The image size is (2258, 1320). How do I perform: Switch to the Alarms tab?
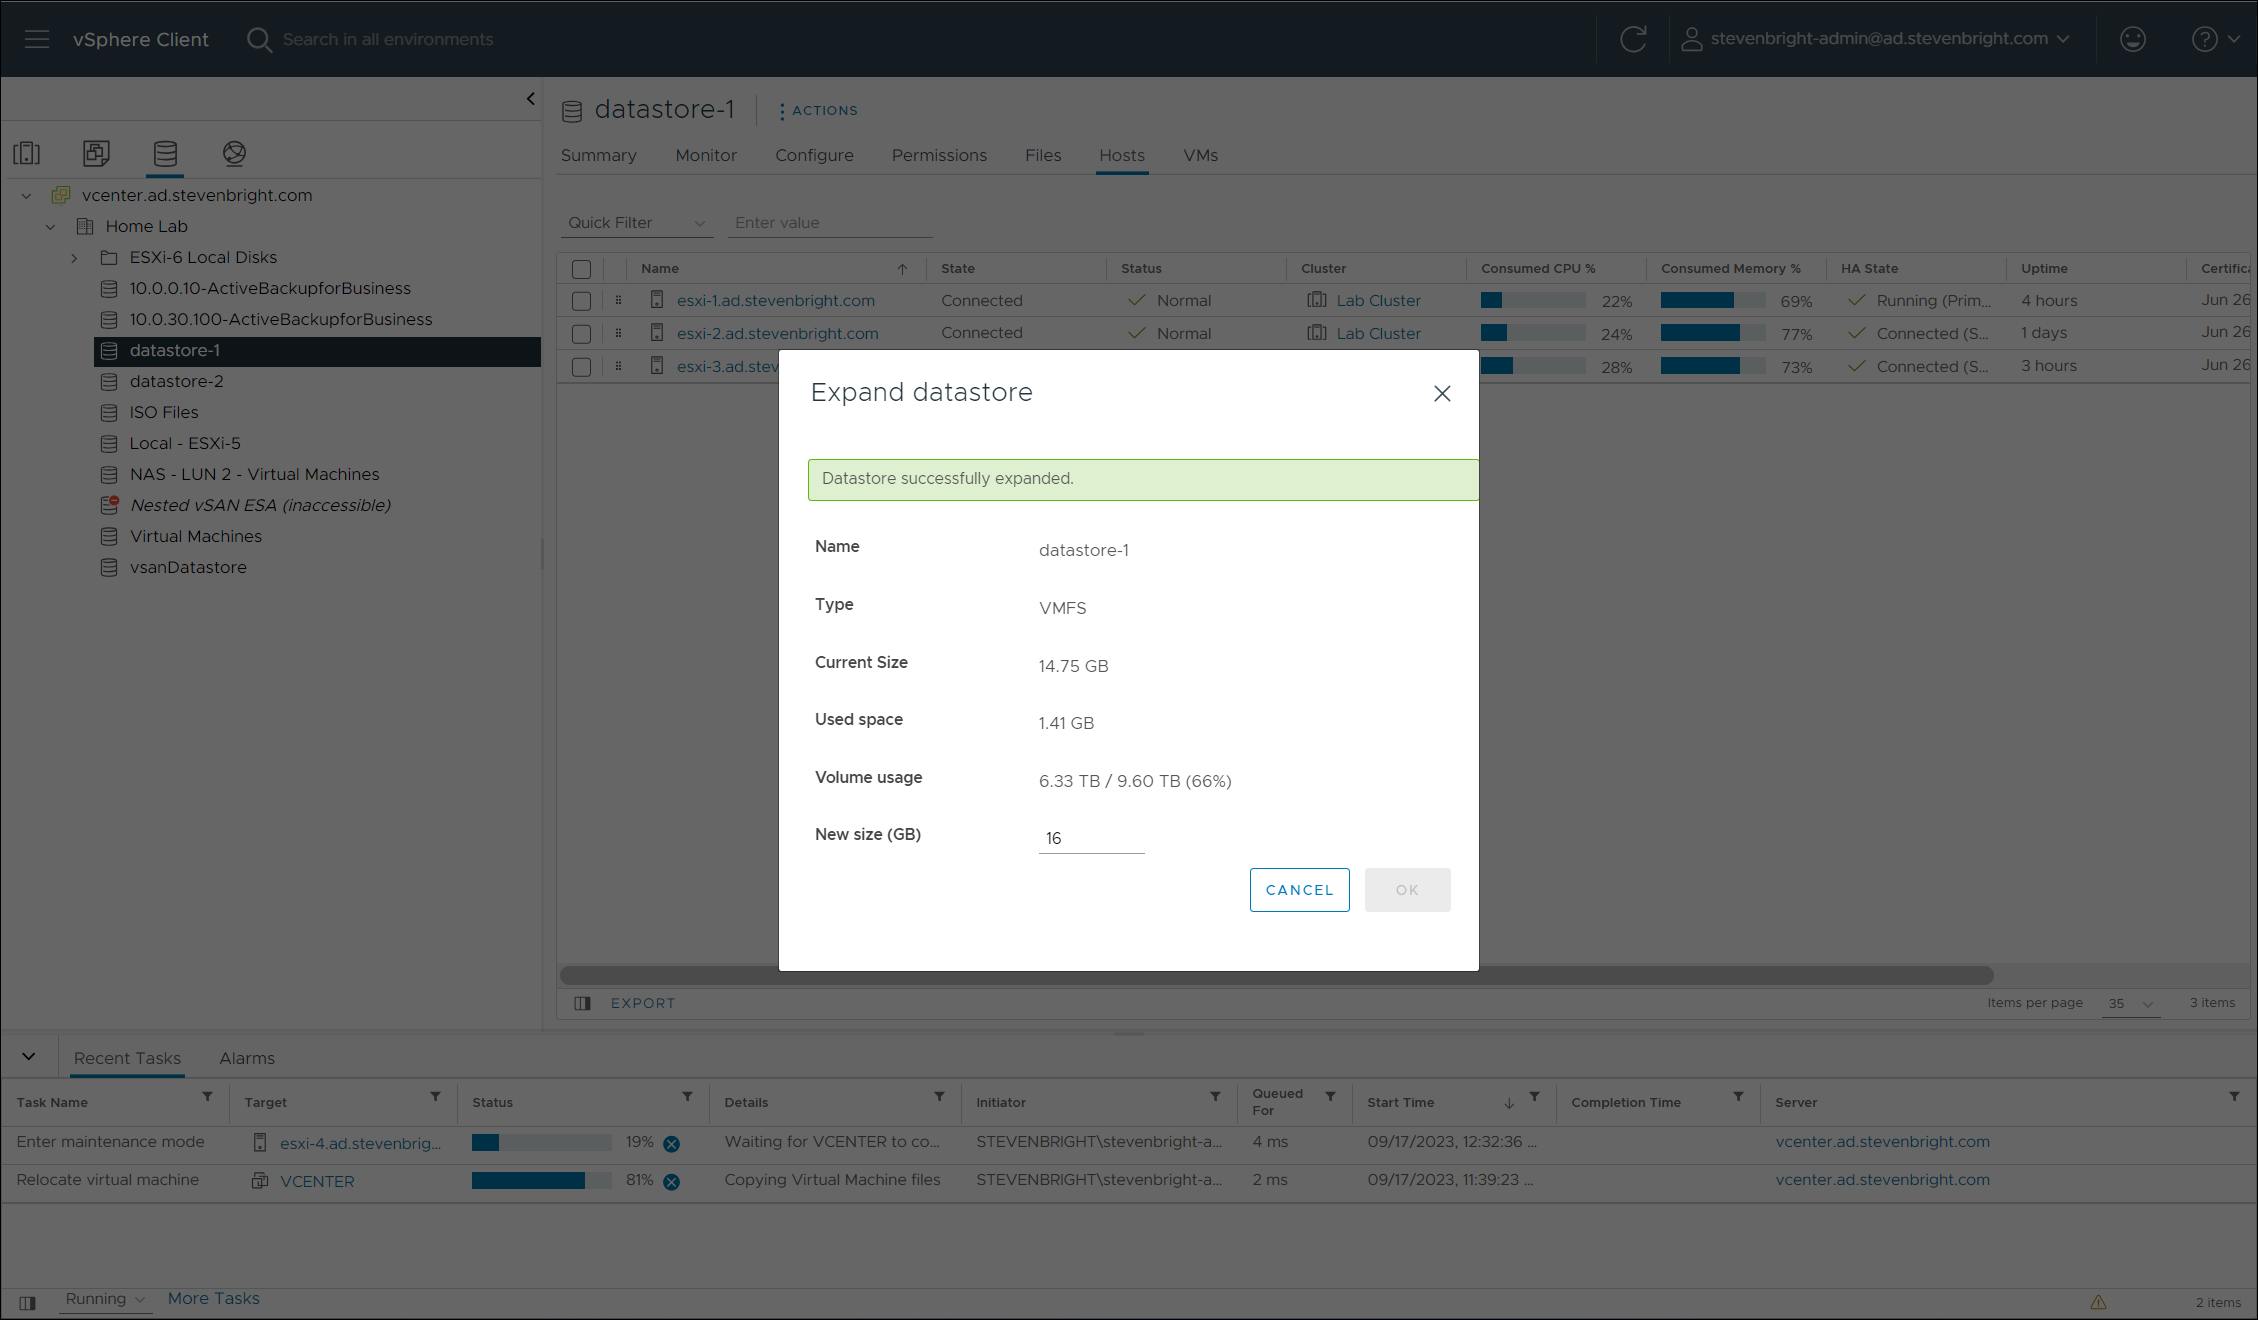tap(247, 1058)
